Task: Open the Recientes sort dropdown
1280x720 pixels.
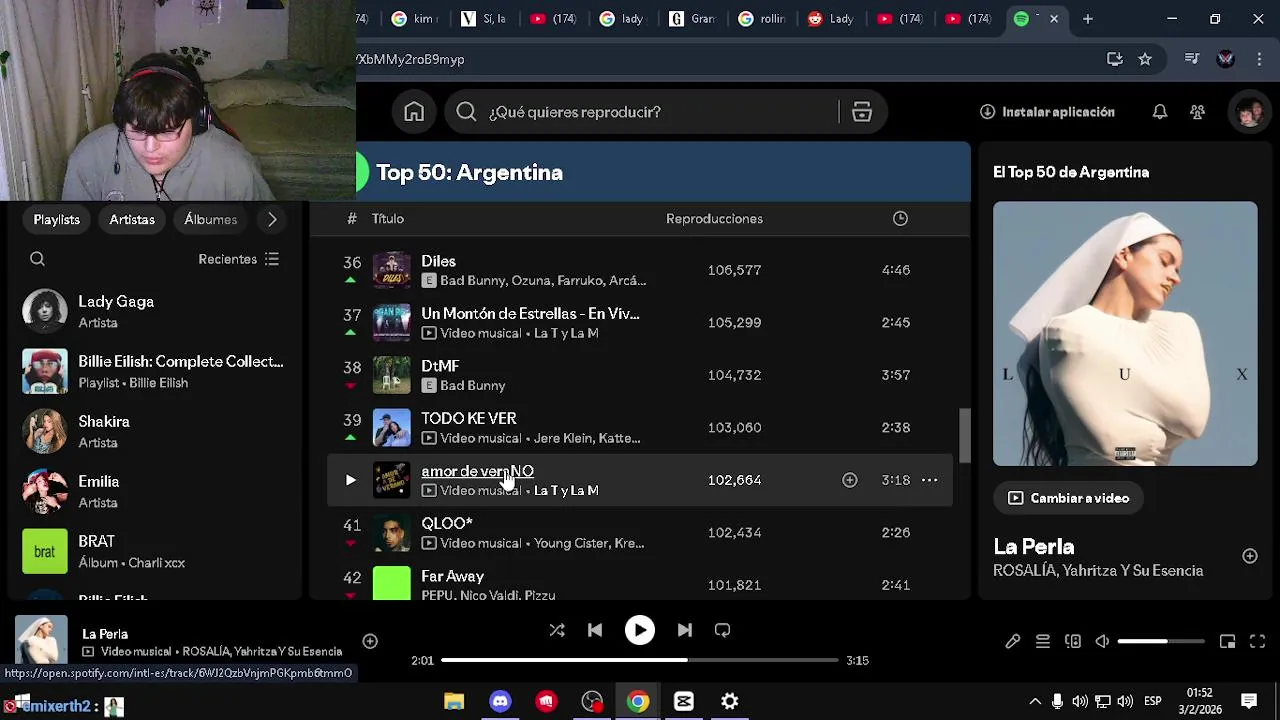Action: [238, 259]
